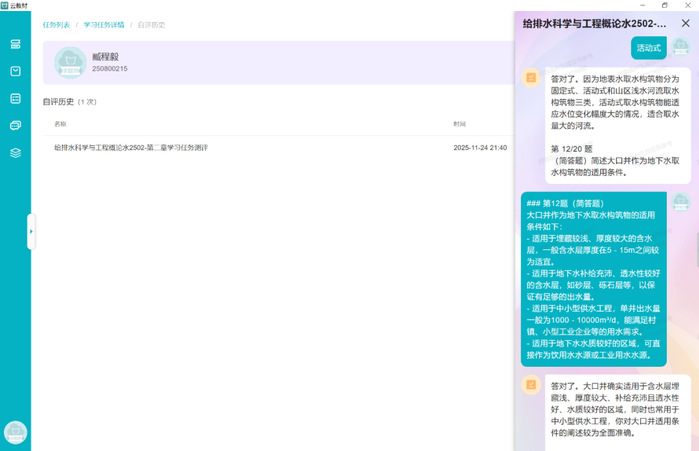This screenshot has height=451, width=699.
Task: Click 戚程毅's profile avatar picture
Action: (x=70, y=63)
